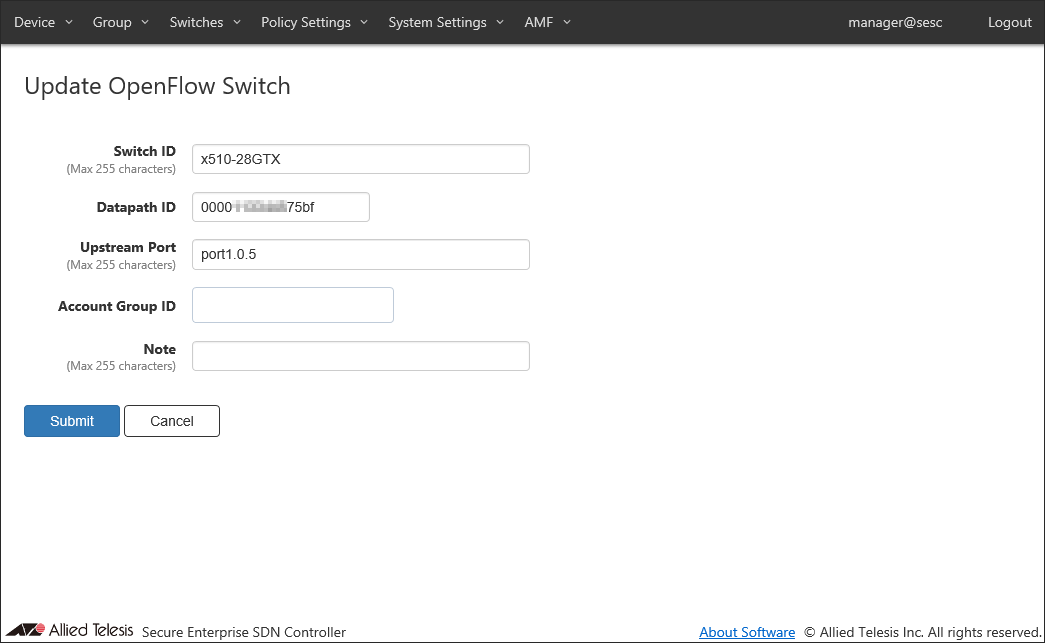Open the About Software link

(747, 632)
